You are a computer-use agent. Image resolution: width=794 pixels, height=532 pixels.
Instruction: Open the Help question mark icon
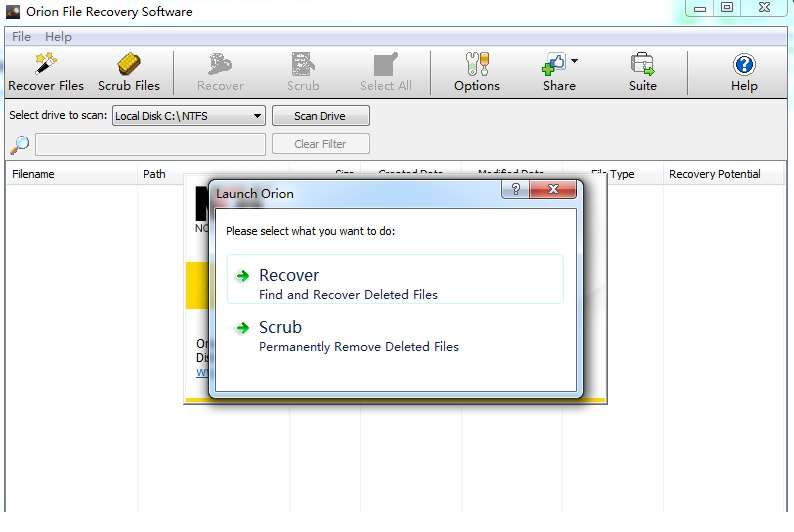(x=744, y=64)
